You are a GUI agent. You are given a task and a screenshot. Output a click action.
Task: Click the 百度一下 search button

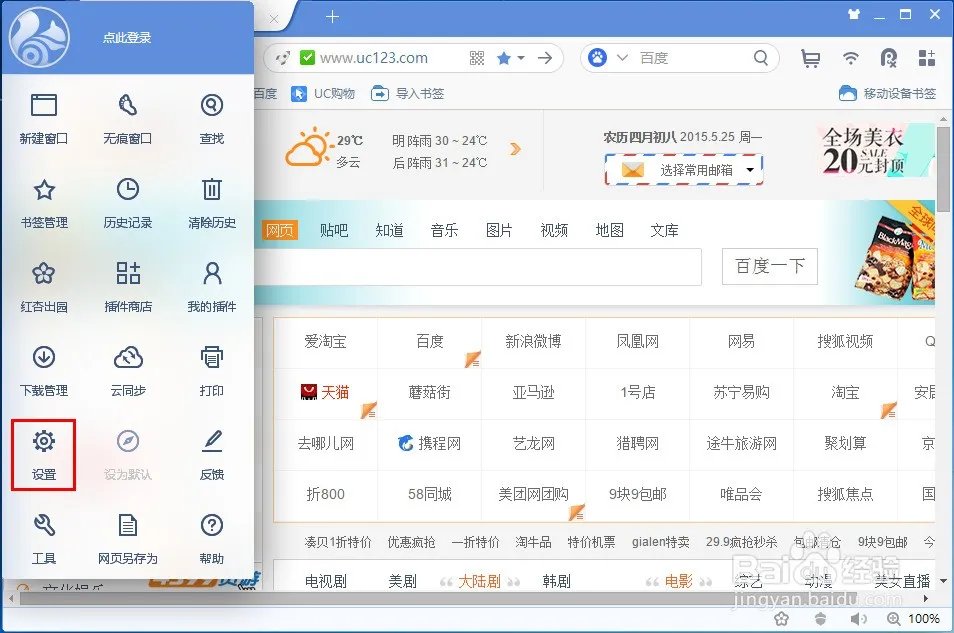pyautogui.click(x=769, y=266)
